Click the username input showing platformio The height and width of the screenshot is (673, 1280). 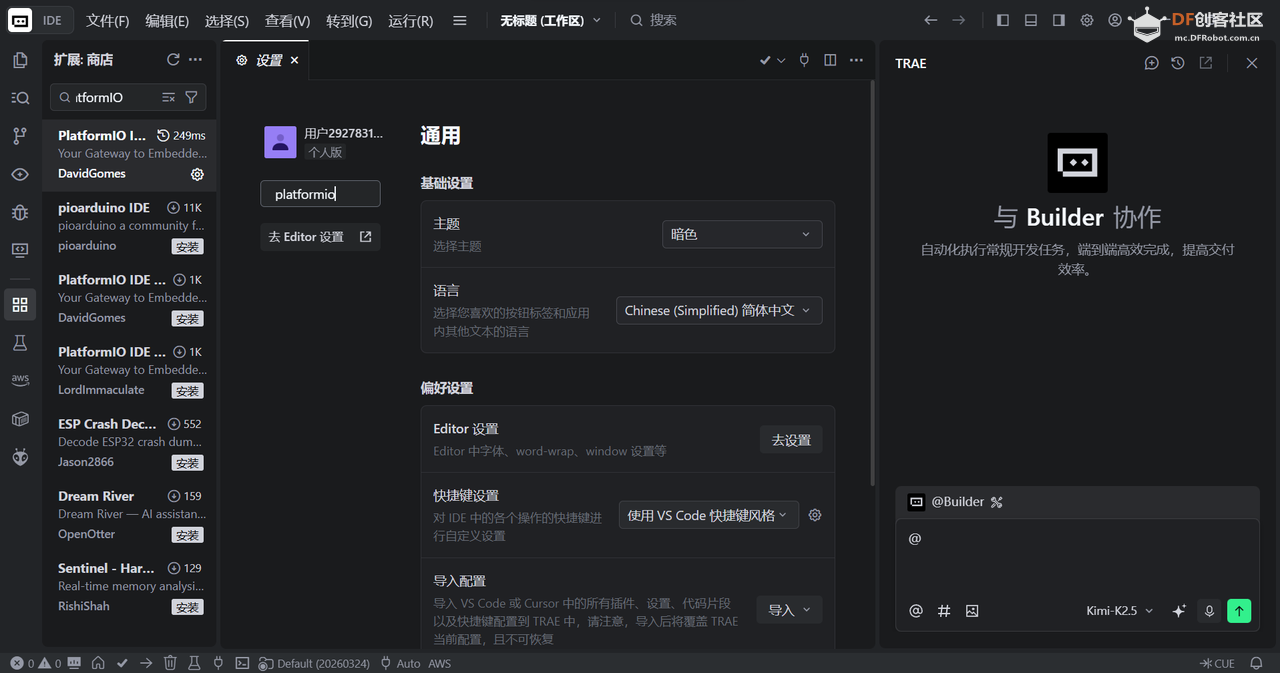pyautogui.click(x=319, y=193)
